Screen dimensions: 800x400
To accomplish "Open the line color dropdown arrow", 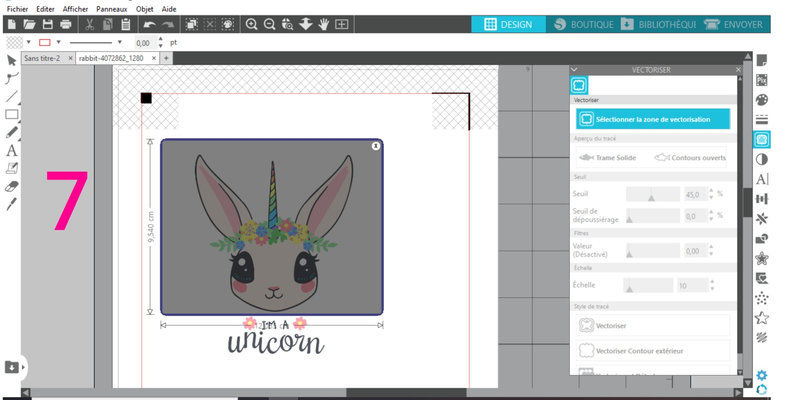I will click(60, 43).
